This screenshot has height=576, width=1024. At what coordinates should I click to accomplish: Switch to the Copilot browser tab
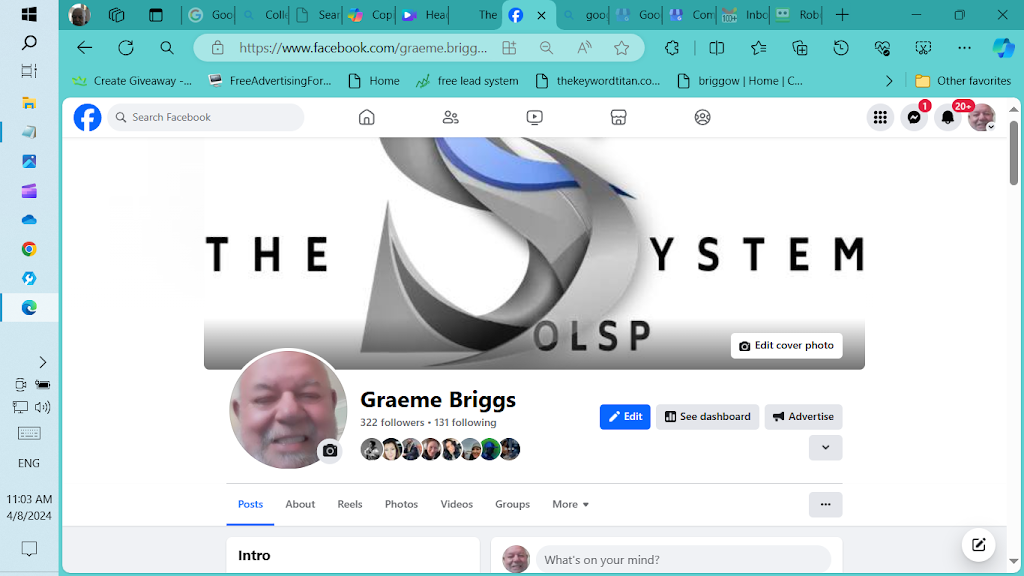370,15
